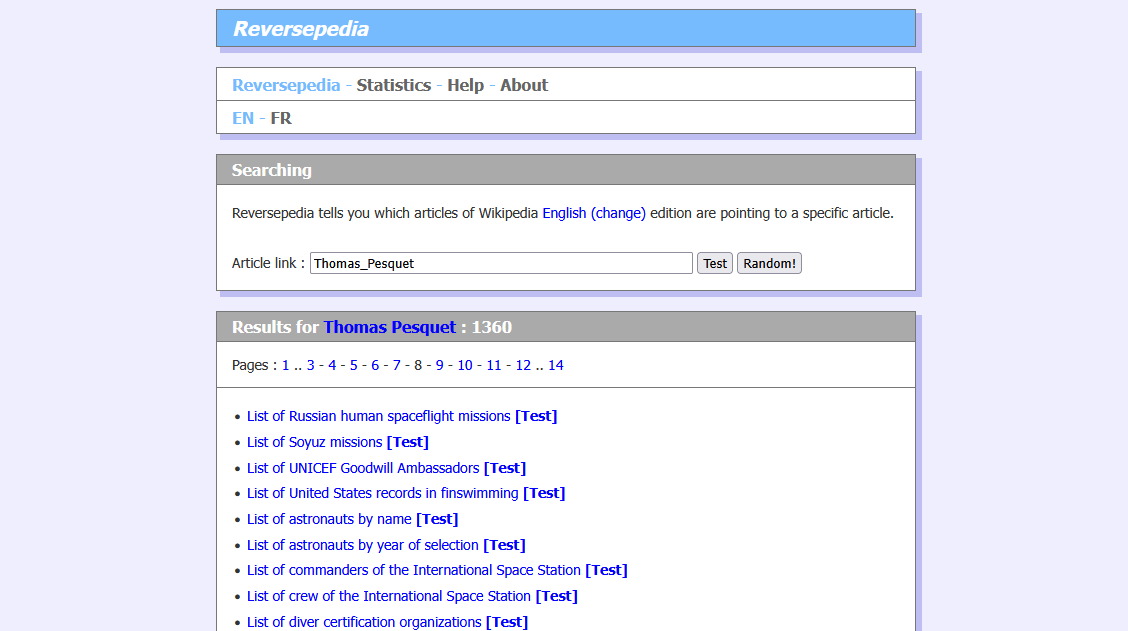This screenshot has height=631, width=1128.
Task: Click the Random! button
Action: pos(769,263)
